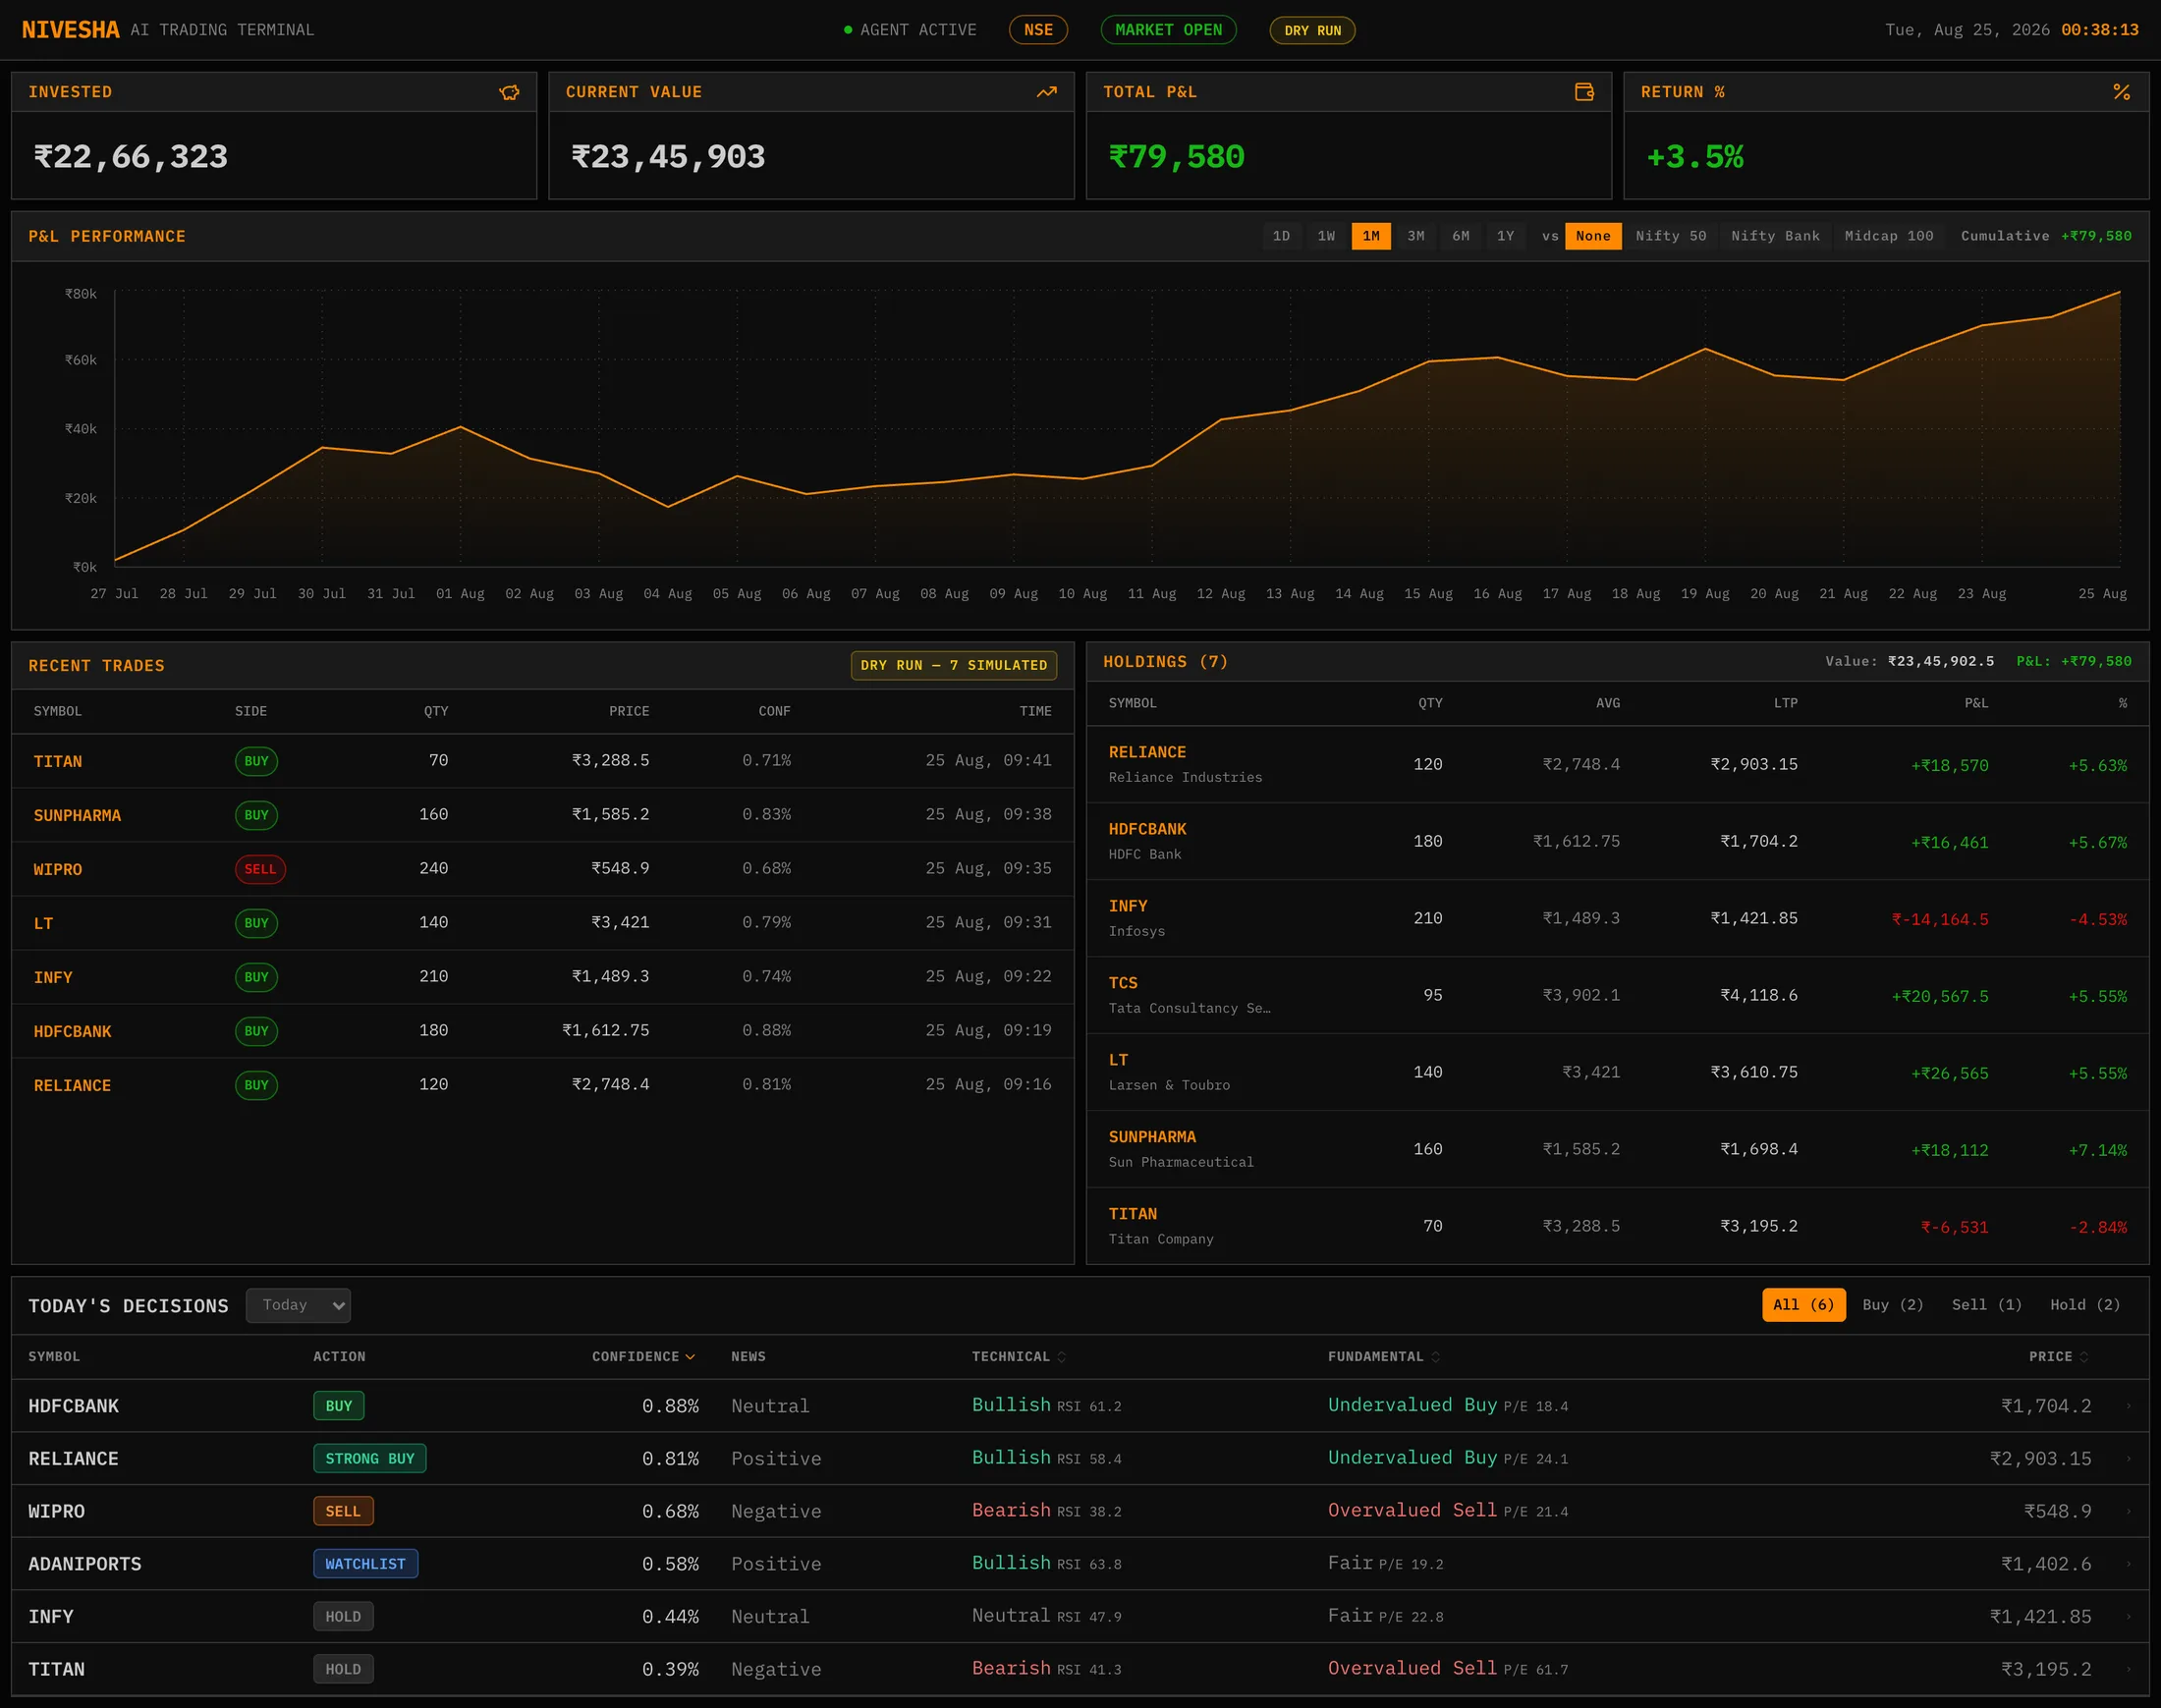Open the Today date dropdown
The image size is (2161, 1708).
[298, 1305]
